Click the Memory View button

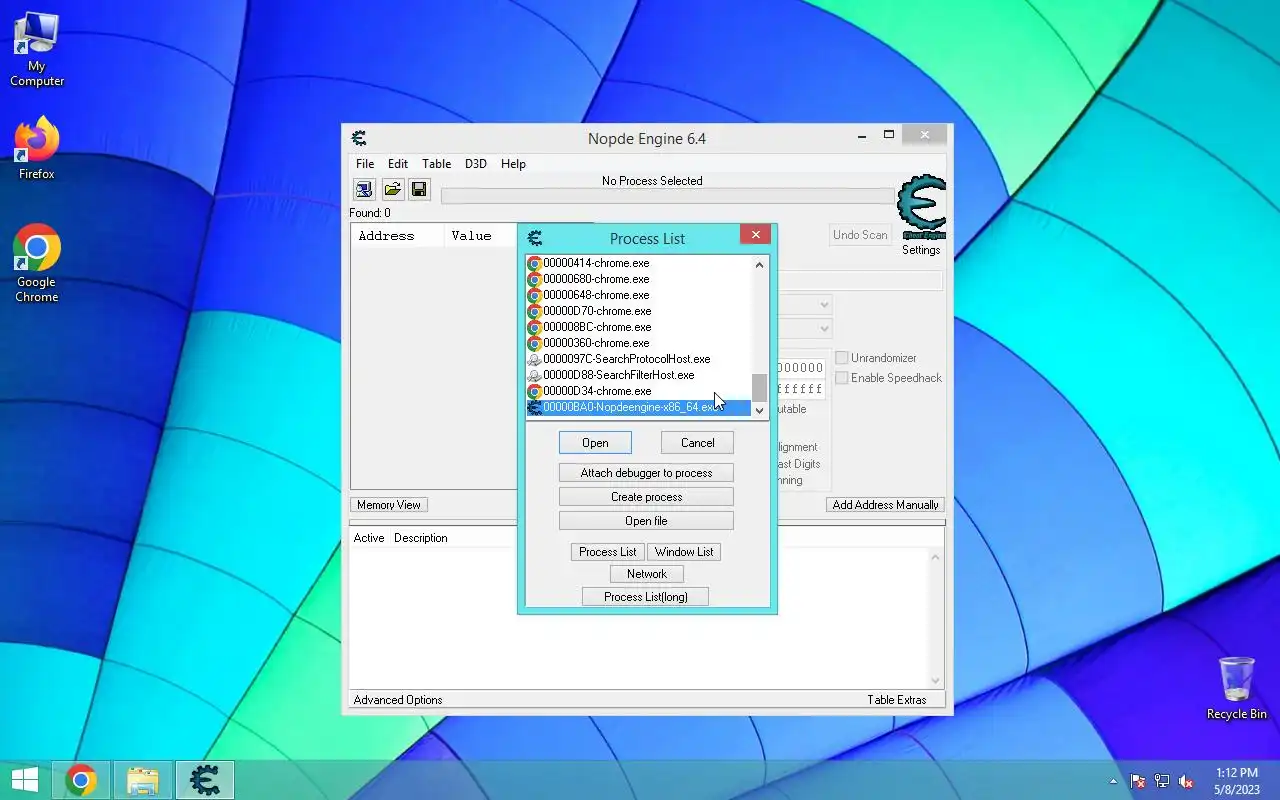[x=389, y=505]
